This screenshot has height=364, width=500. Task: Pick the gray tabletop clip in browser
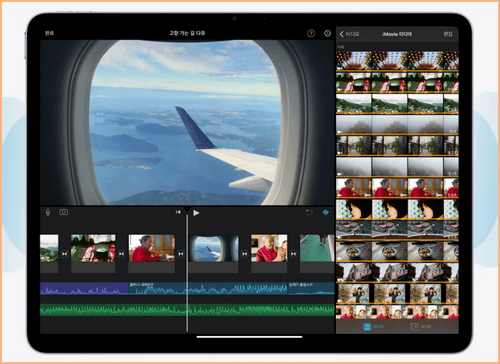[397, 230]
